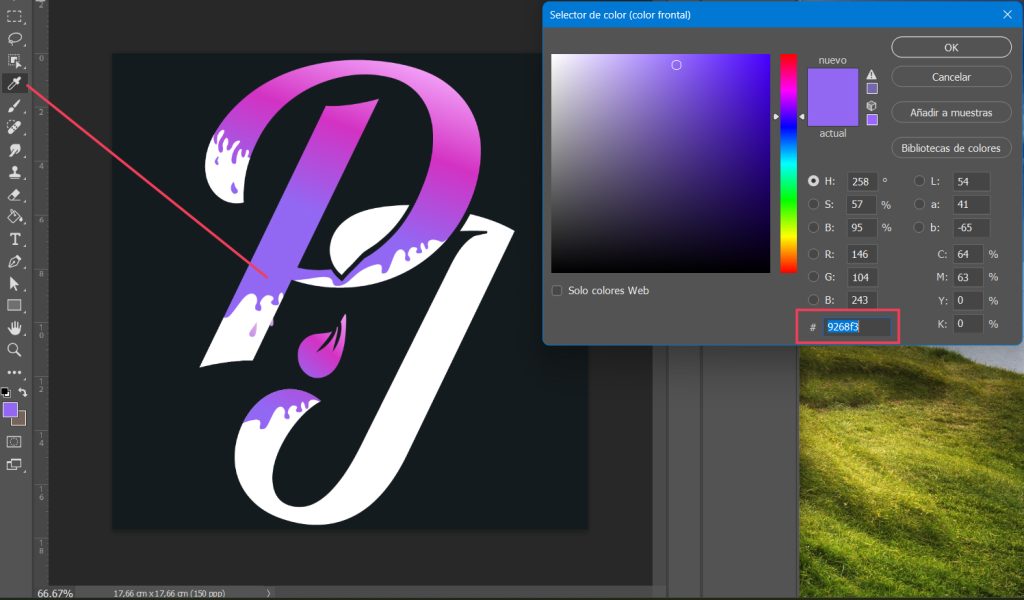Choose the L lightness radio button
1024x600 pixels.
click(919, 181)
